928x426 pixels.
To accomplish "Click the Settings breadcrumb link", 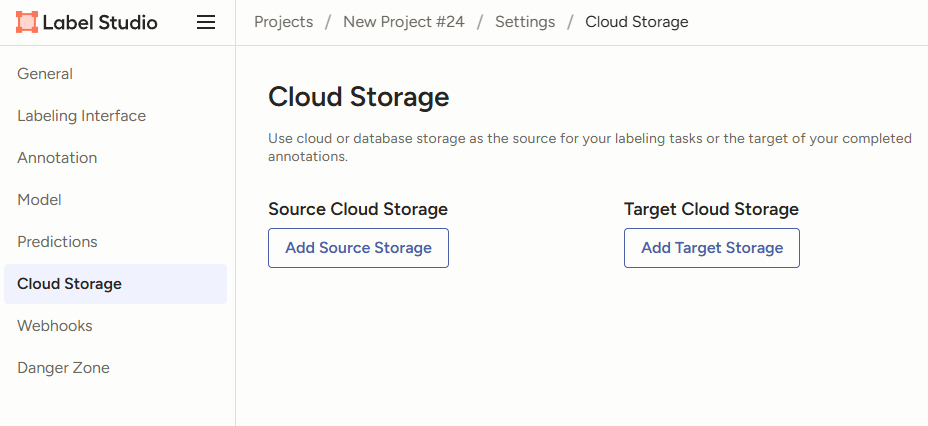I will (x=525, y=22).
